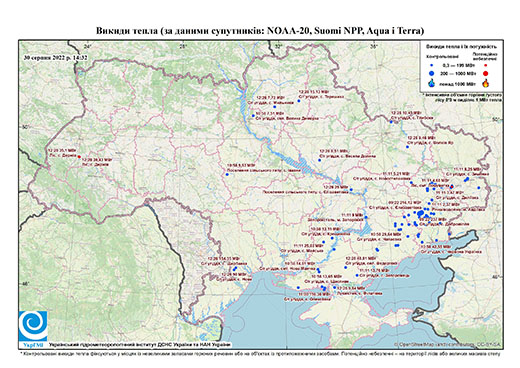Click the blue marker beside the Zaporizhzhia label
The height and width of the screenshot is (368, 520).
[x=366, y=217]
